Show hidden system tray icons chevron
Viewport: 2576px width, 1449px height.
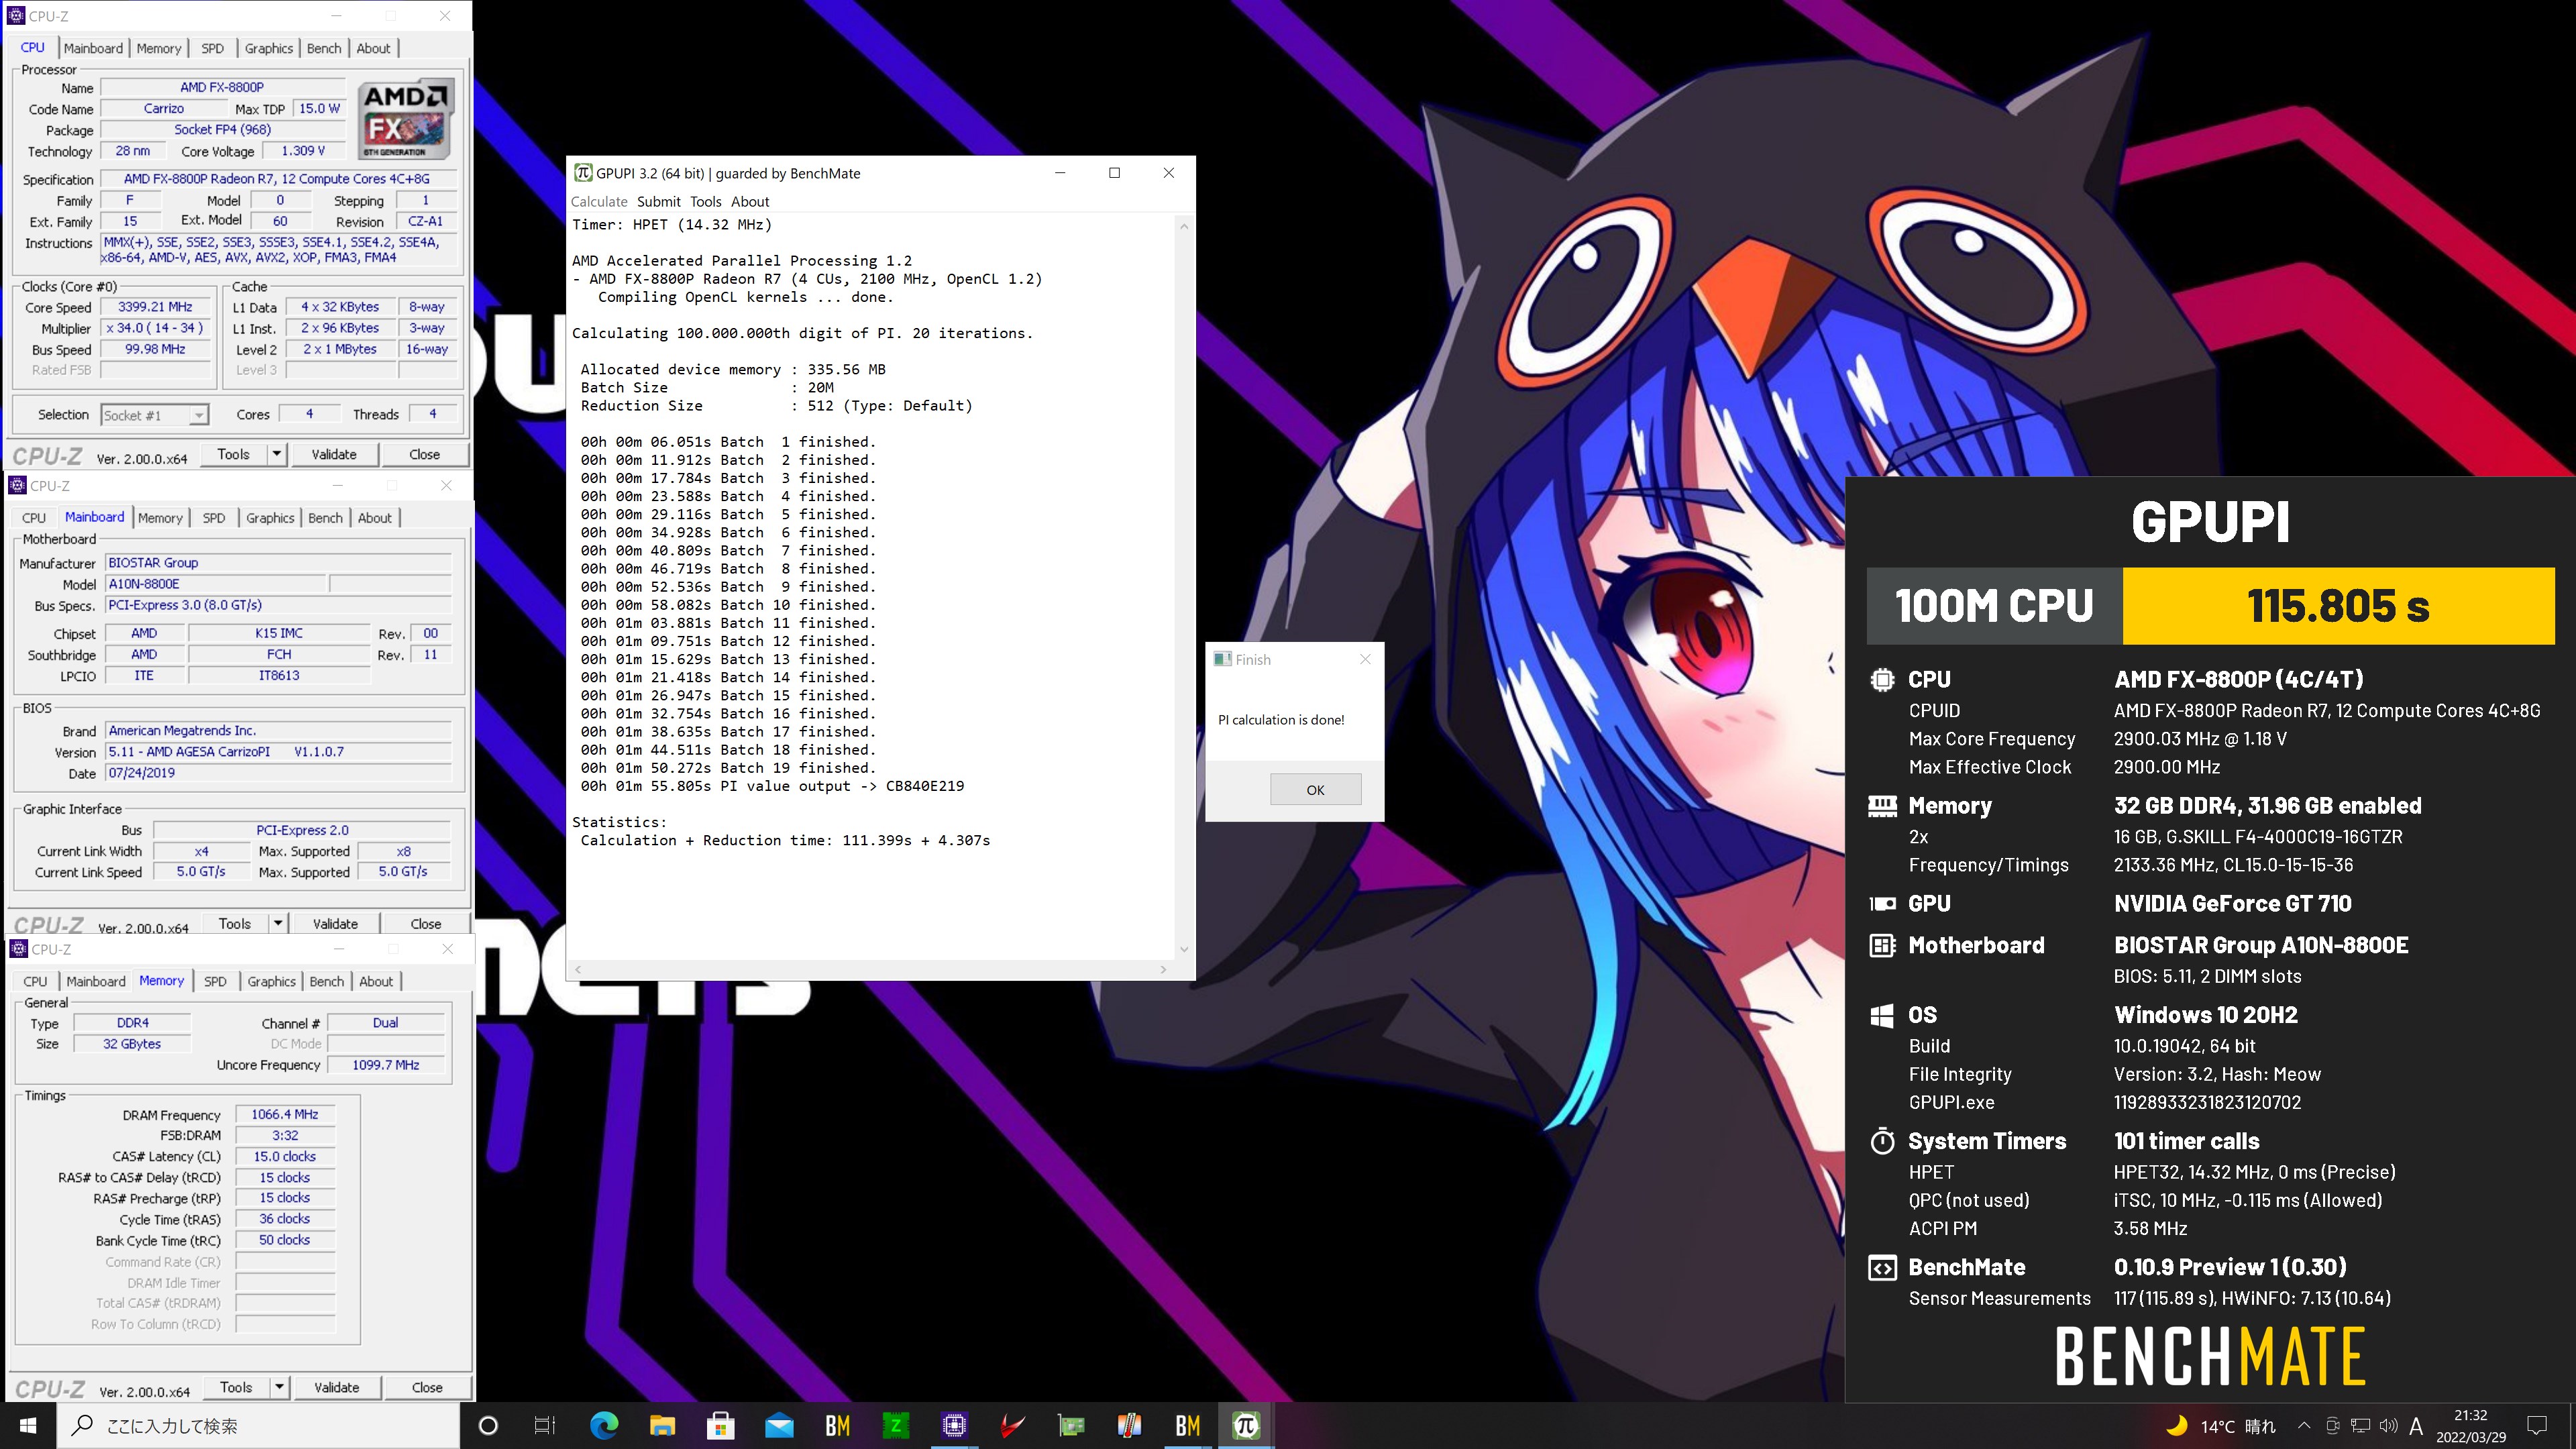click(2303, 1426)
